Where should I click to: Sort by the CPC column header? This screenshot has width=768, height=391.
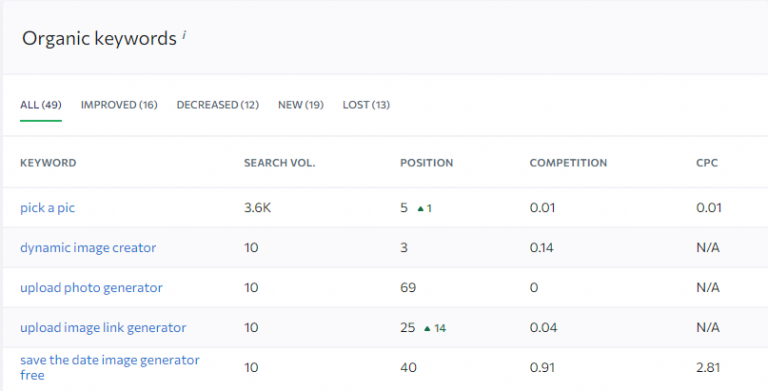(x=707, y=163)
